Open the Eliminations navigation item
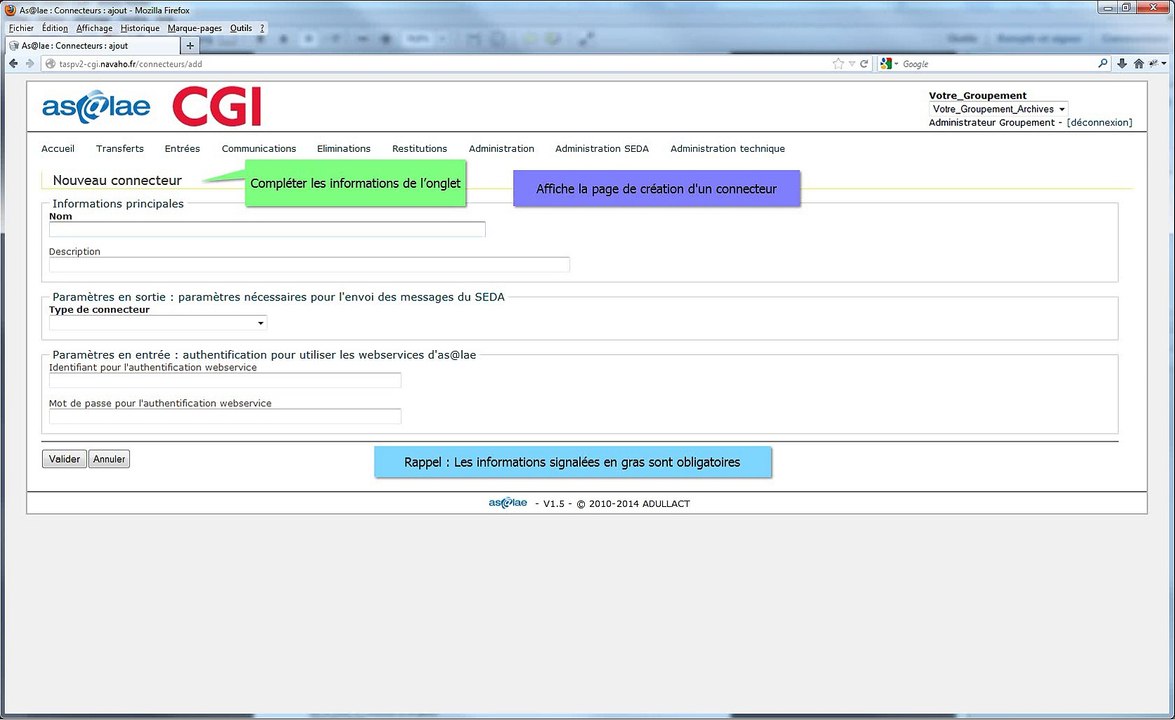 click(344, 148)
